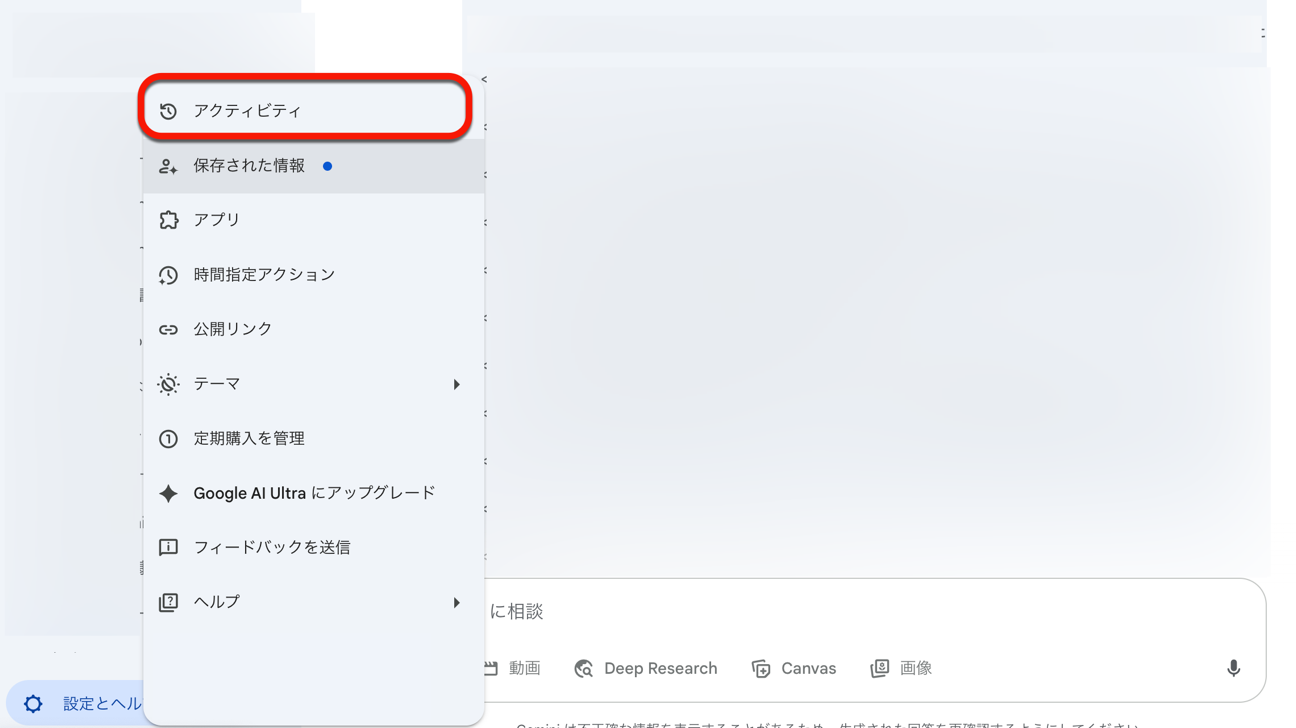Click the Apps puzzle piece icon
The width and height of the screenshot is (1296, 728).
click(x=168, y=220)
